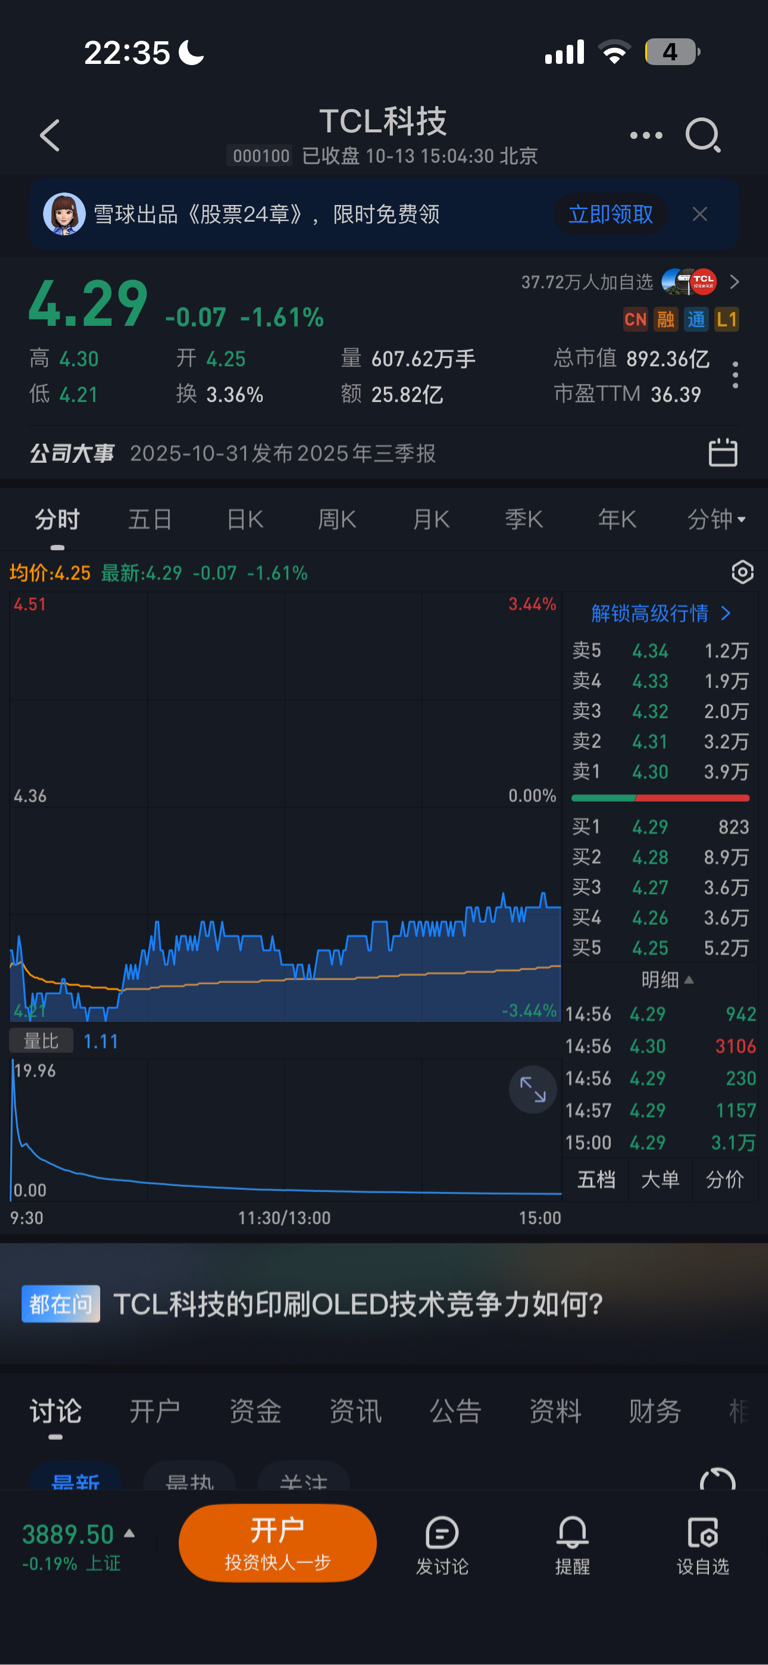768x1665 pixels.
Task: Switch to 五日 chart tab
Action: tap(150, 519)
